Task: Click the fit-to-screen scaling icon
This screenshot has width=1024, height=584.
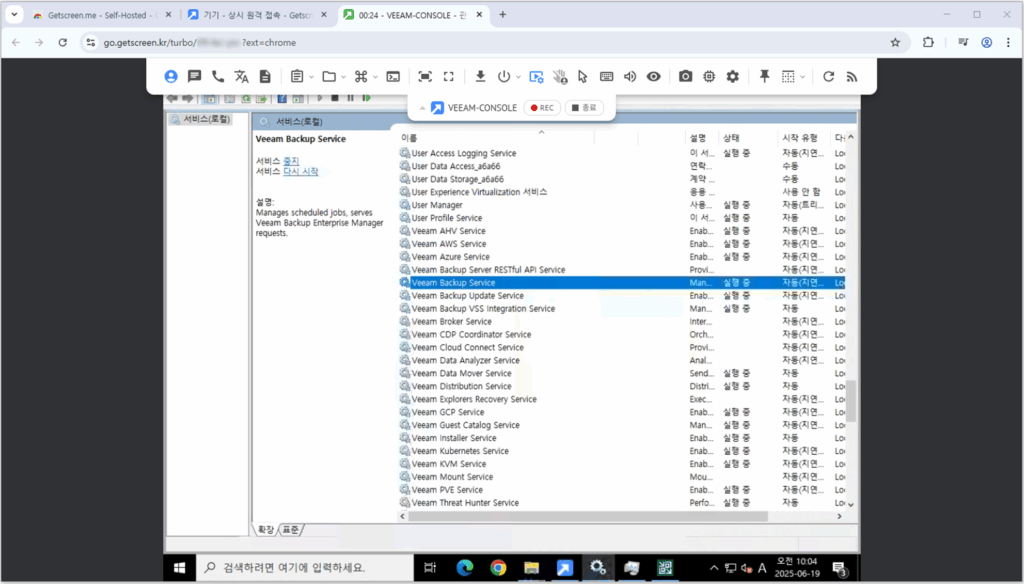Action: click(425, 76)
